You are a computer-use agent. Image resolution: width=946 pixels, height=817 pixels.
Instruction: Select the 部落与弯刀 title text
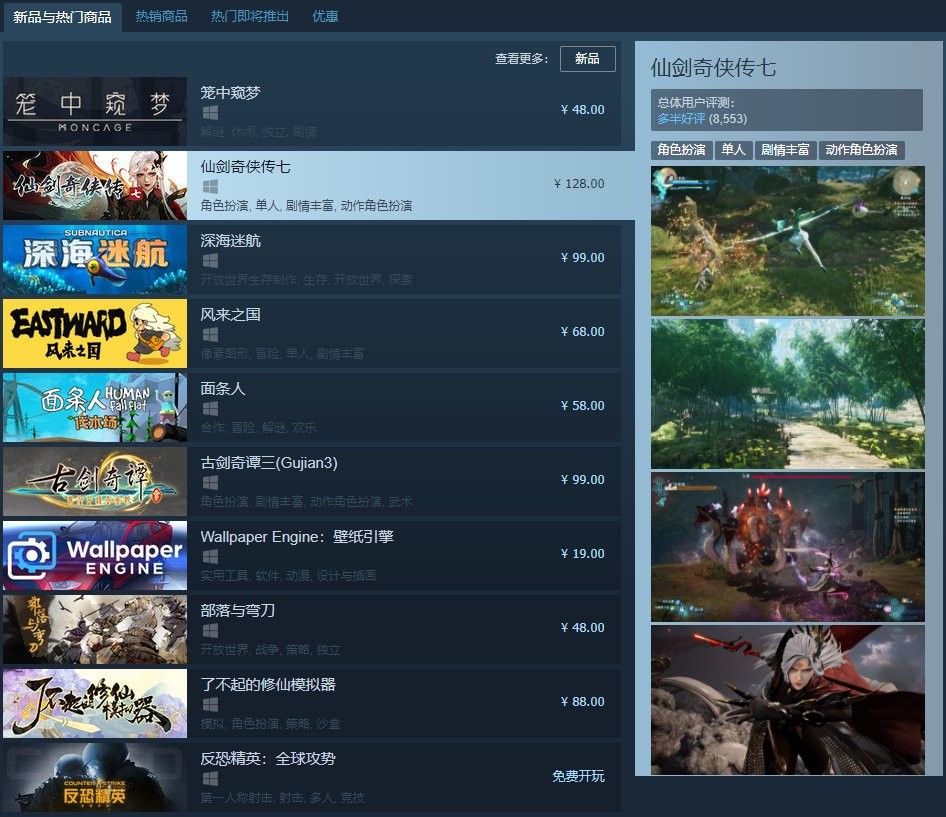(238, 611)
